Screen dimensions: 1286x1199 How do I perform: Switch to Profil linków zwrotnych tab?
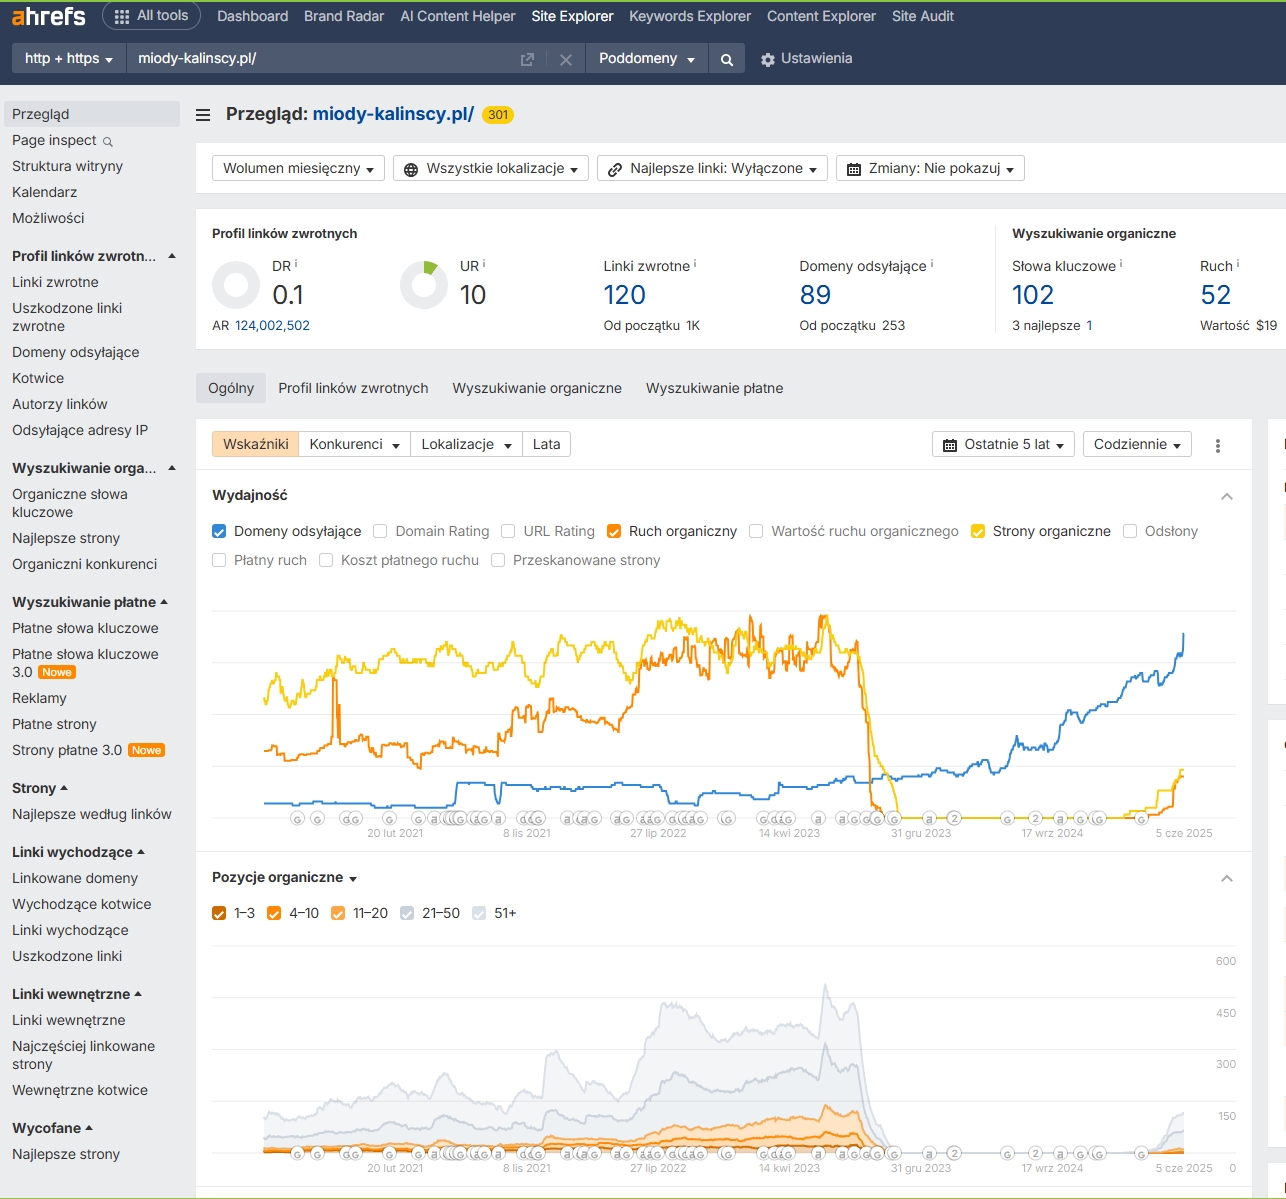tap(353, 388)
